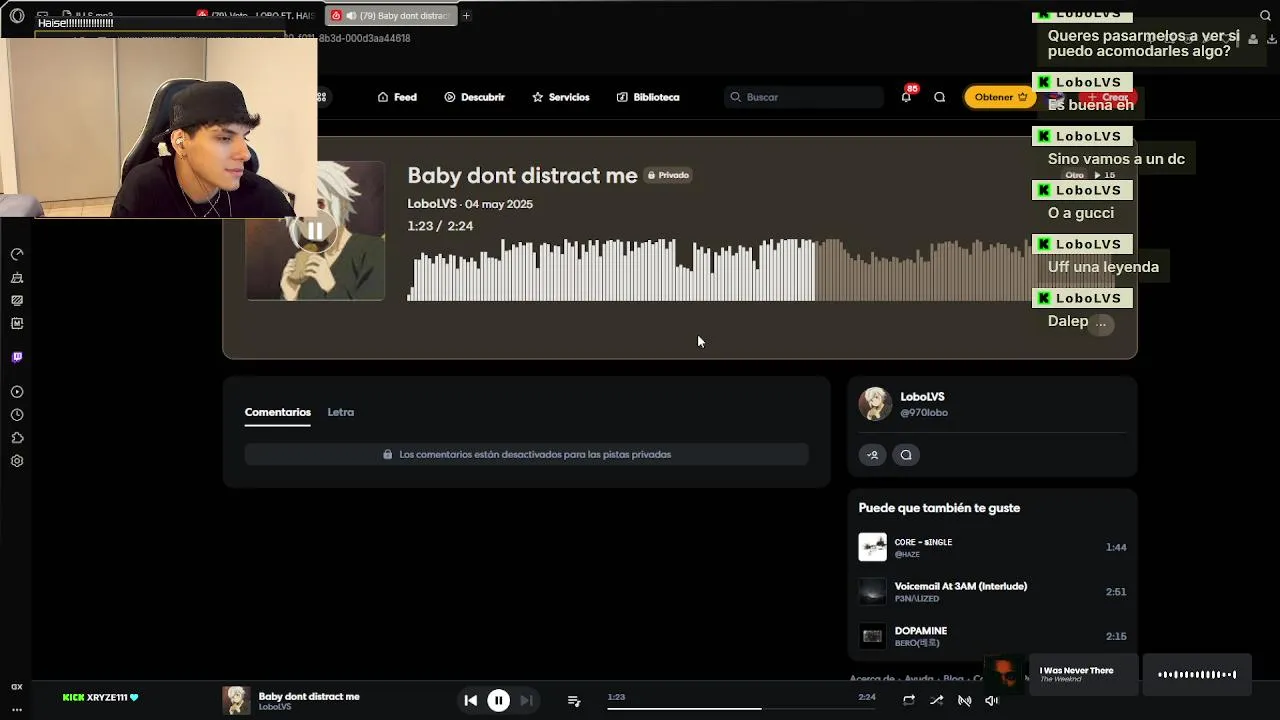Click the browser search icon at top right
The height and width of the screenshot is (720, 1280).
point(1265,16)
